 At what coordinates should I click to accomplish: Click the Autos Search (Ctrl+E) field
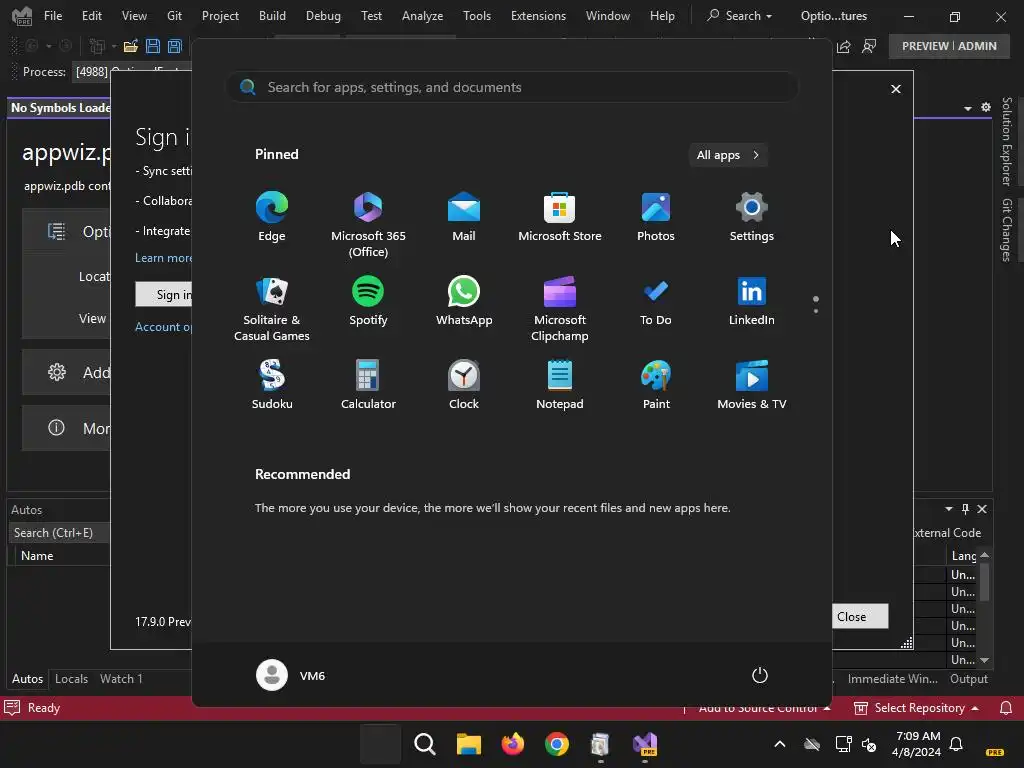59,533
